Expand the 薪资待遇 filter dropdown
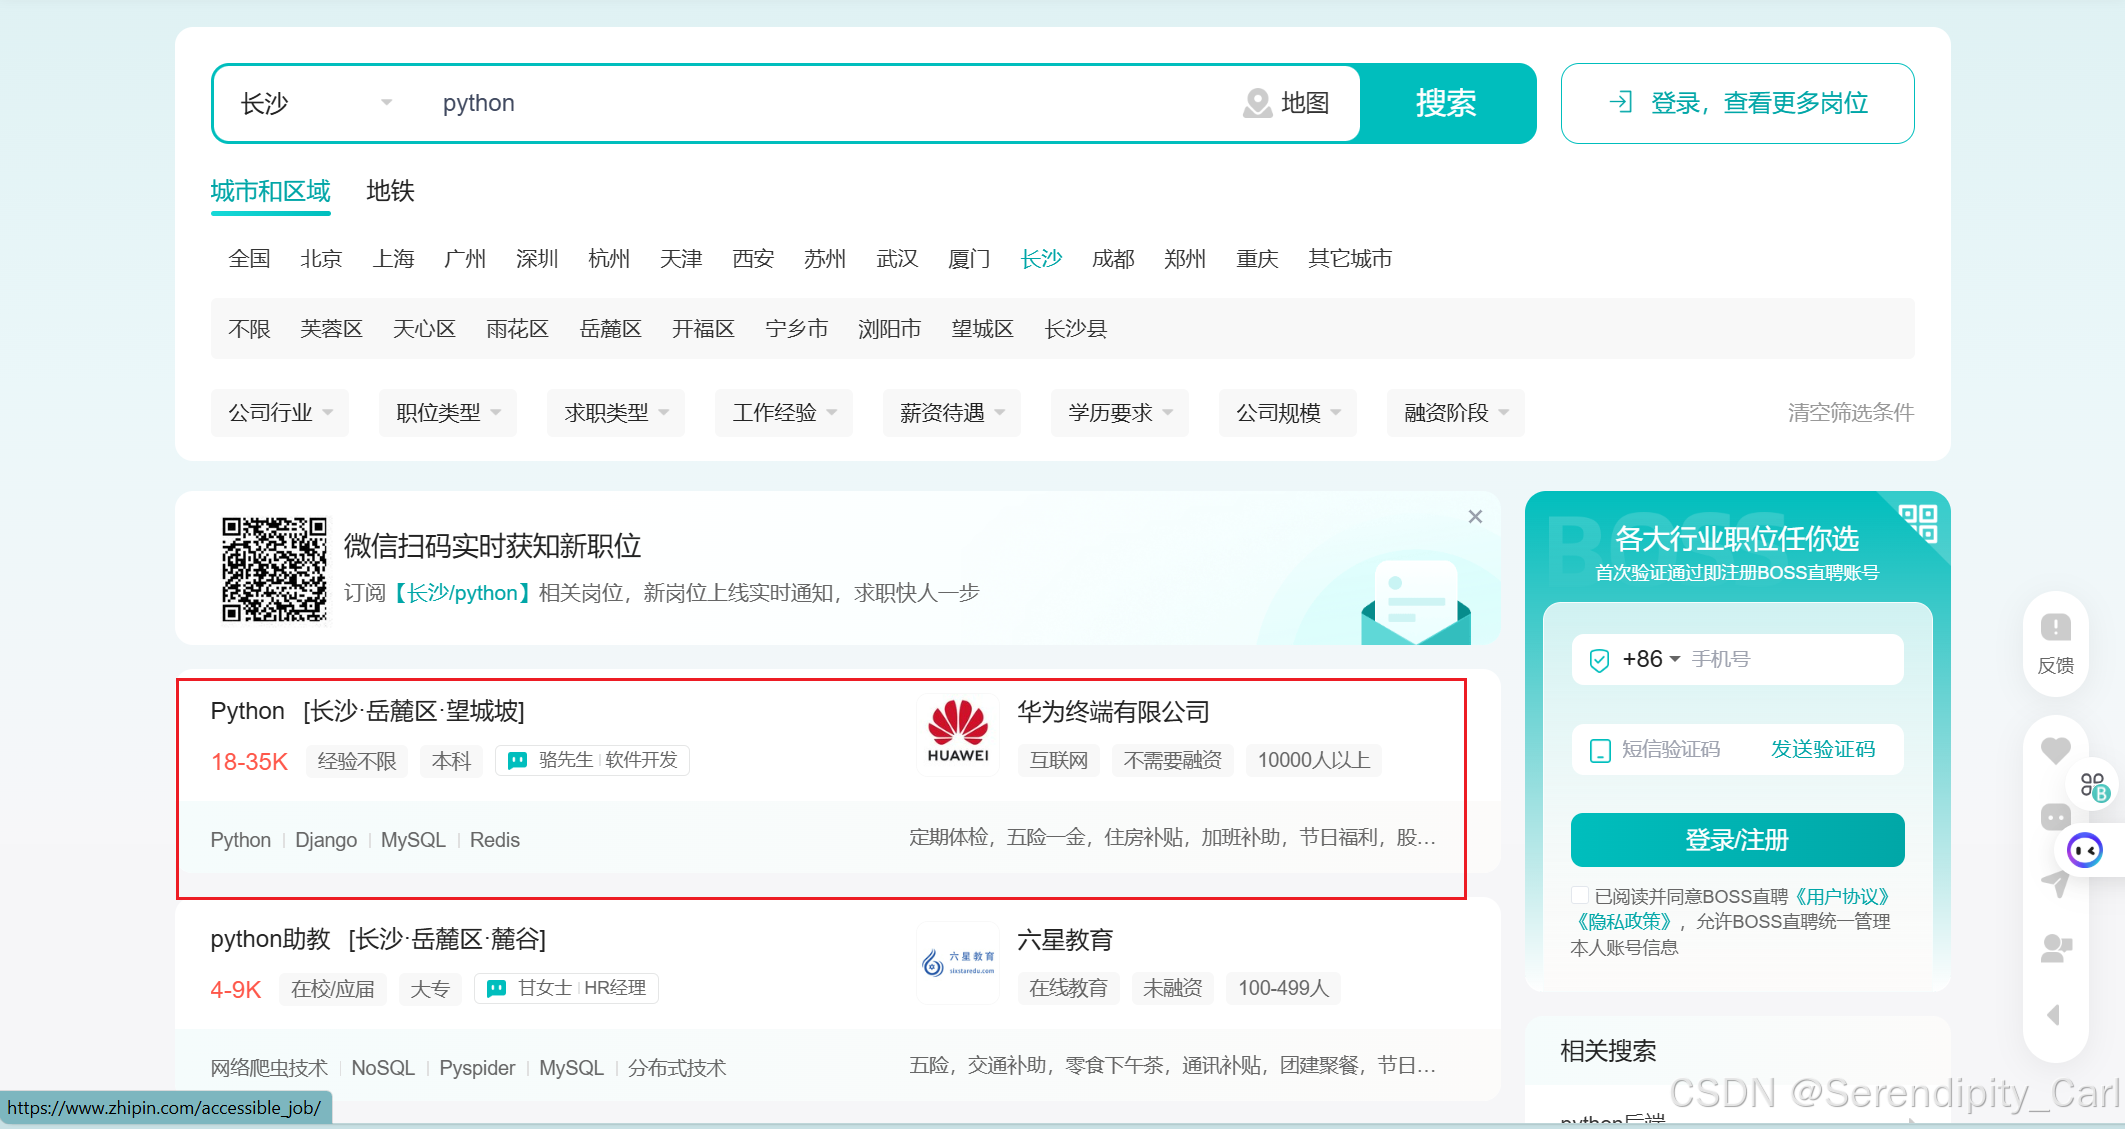 coord(952,413)
